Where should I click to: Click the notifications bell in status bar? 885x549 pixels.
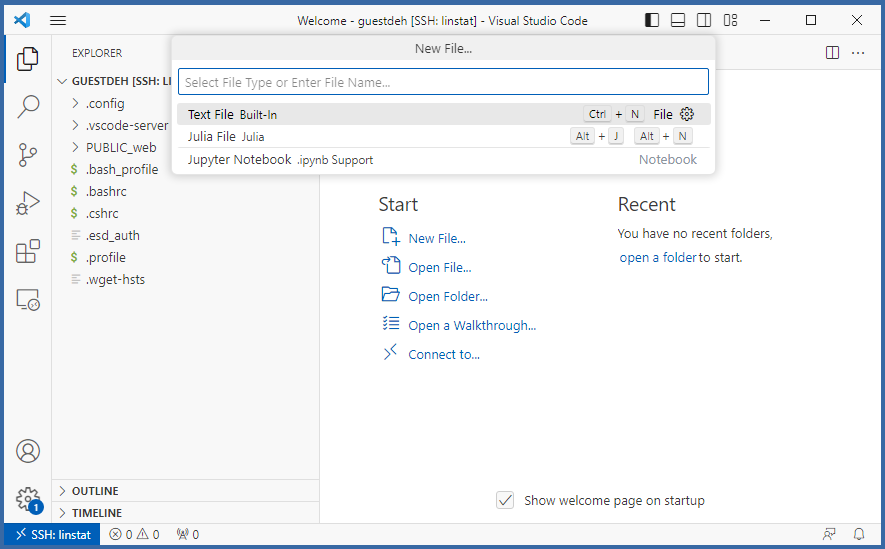point(858,535)
